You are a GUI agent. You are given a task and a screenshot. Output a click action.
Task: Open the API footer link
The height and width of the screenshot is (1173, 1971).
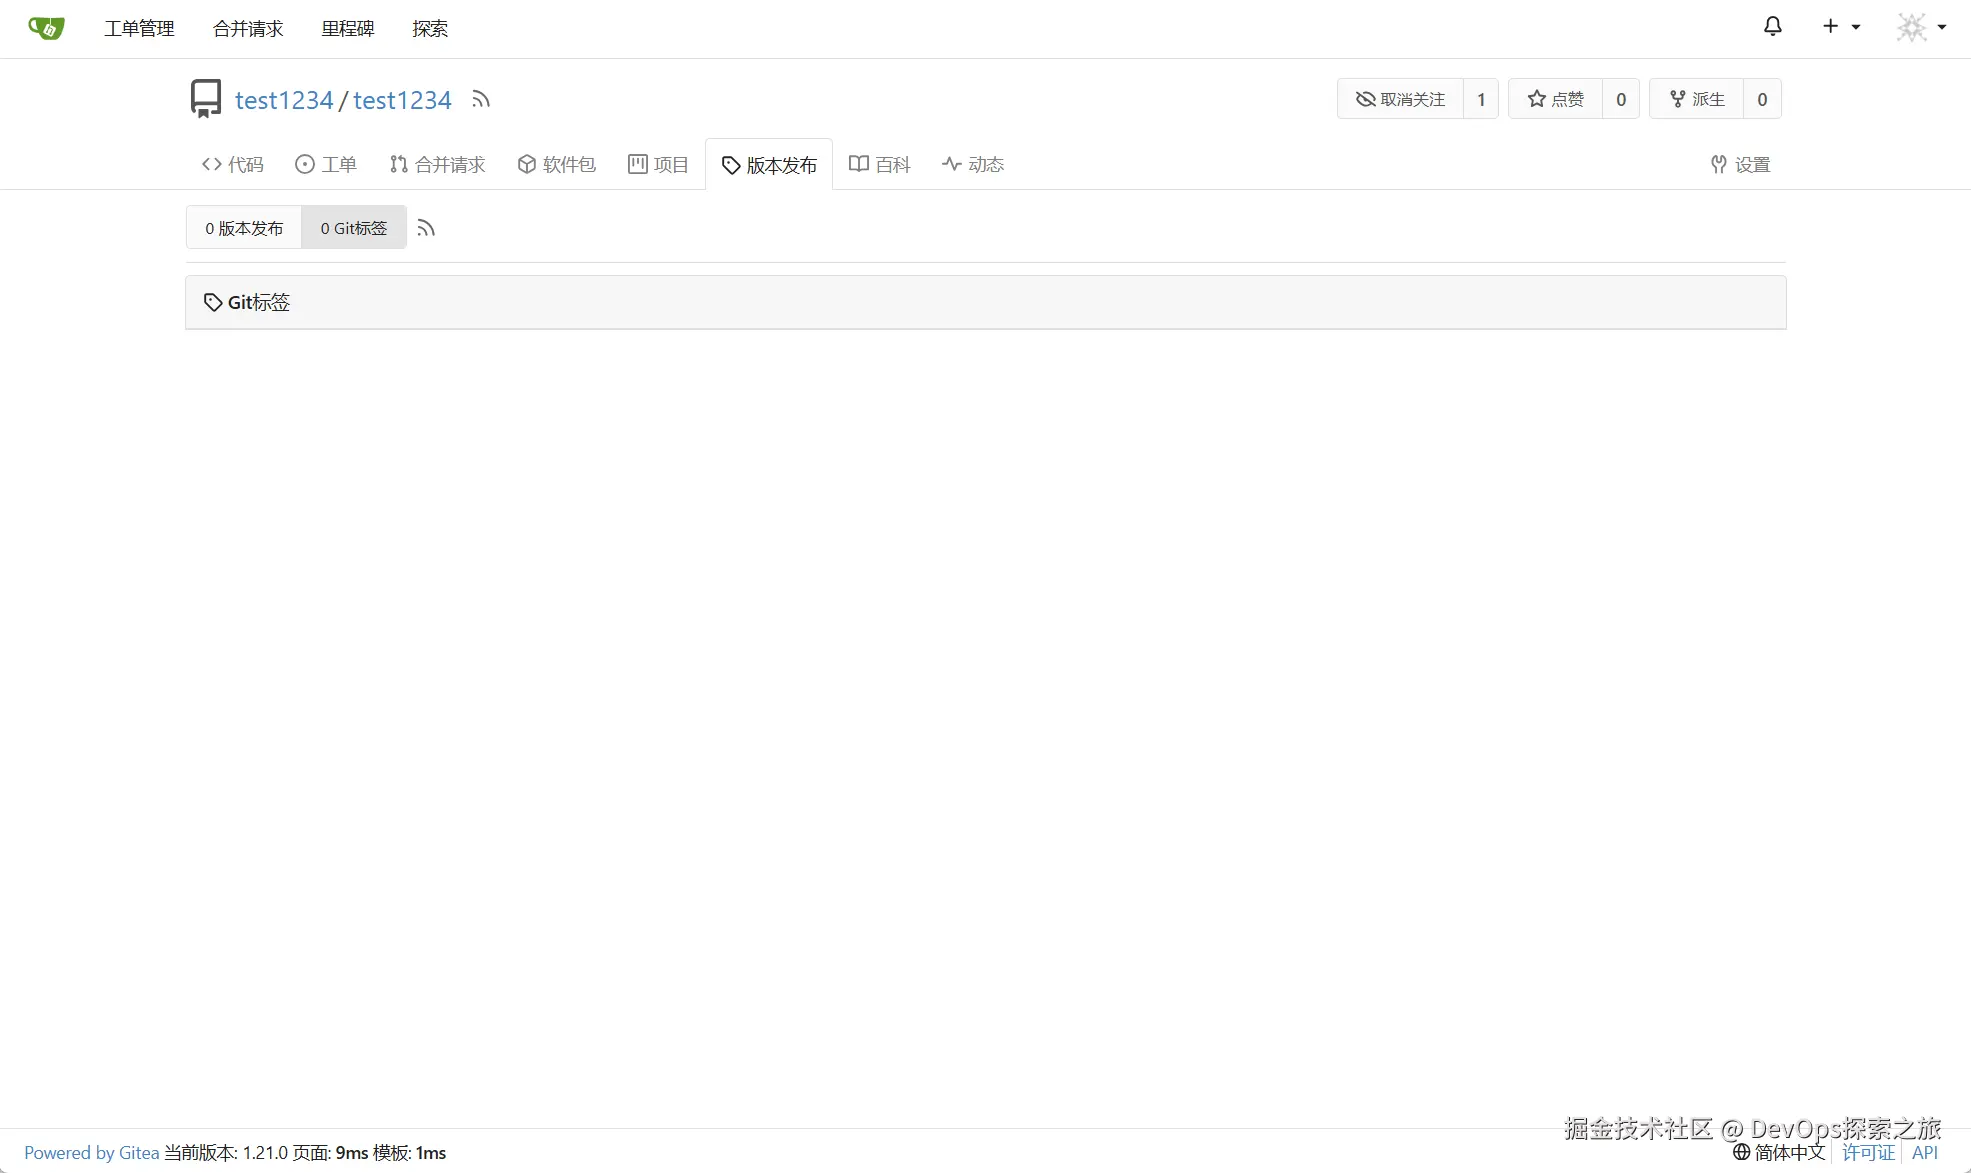(1924, 1152)
